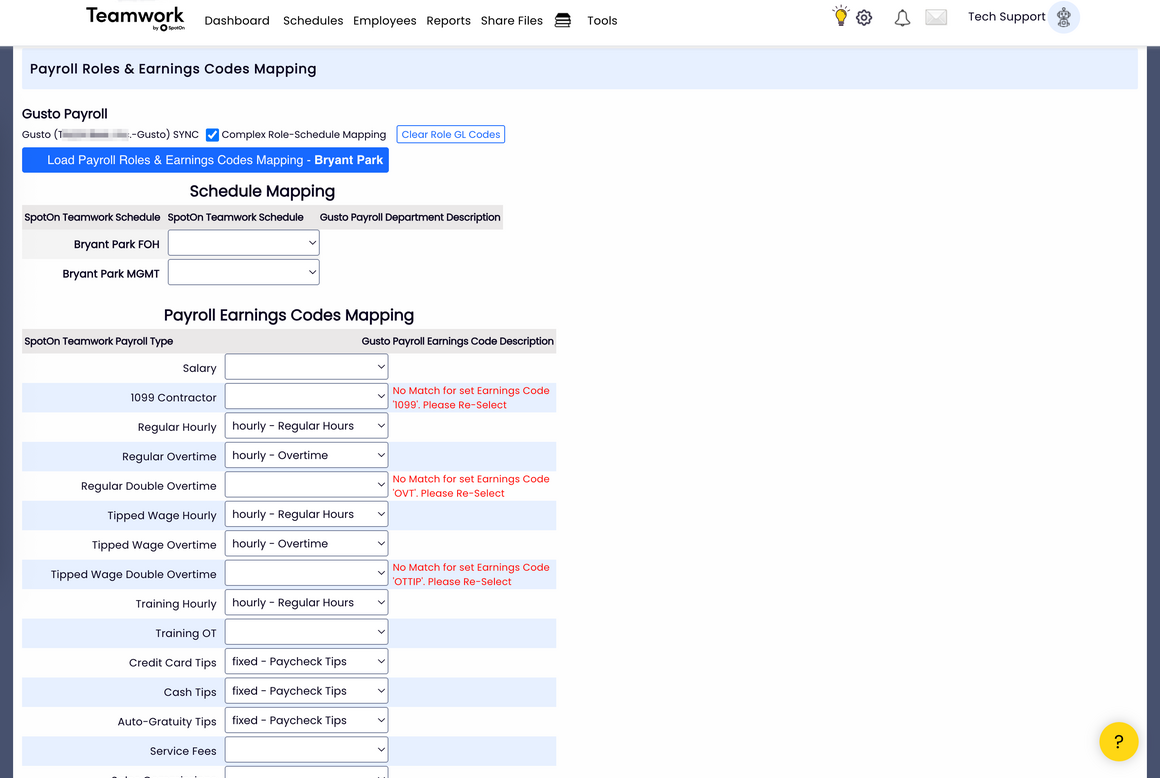The image size is (1160, 778).
Task: Click the 'No Match' error for code 'OVT'
Action: tap(471, 486)
